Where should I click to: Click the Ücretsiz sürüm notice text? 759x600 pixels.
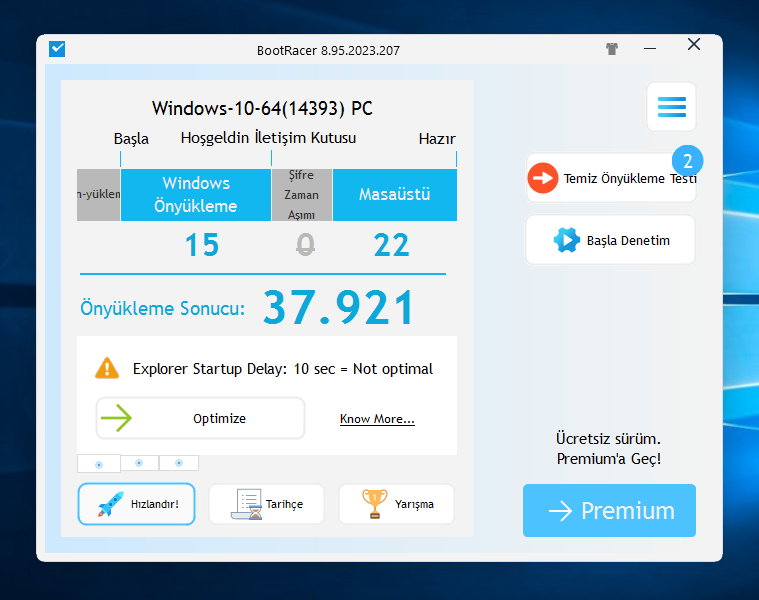point(609,449)
